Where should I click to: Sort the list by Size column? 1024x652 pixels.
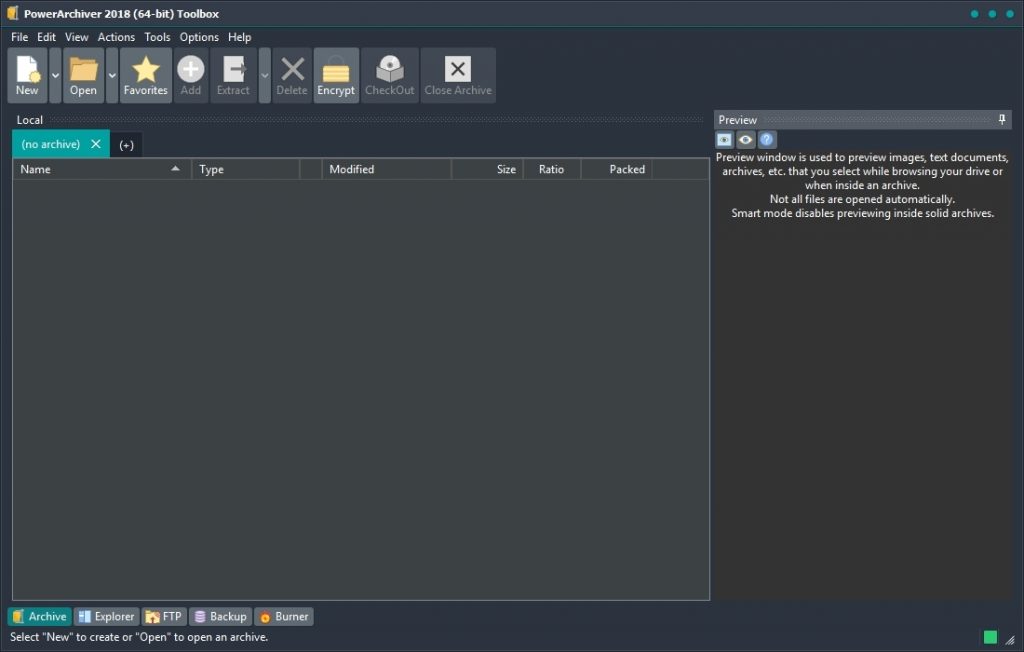tap(487, 169)
